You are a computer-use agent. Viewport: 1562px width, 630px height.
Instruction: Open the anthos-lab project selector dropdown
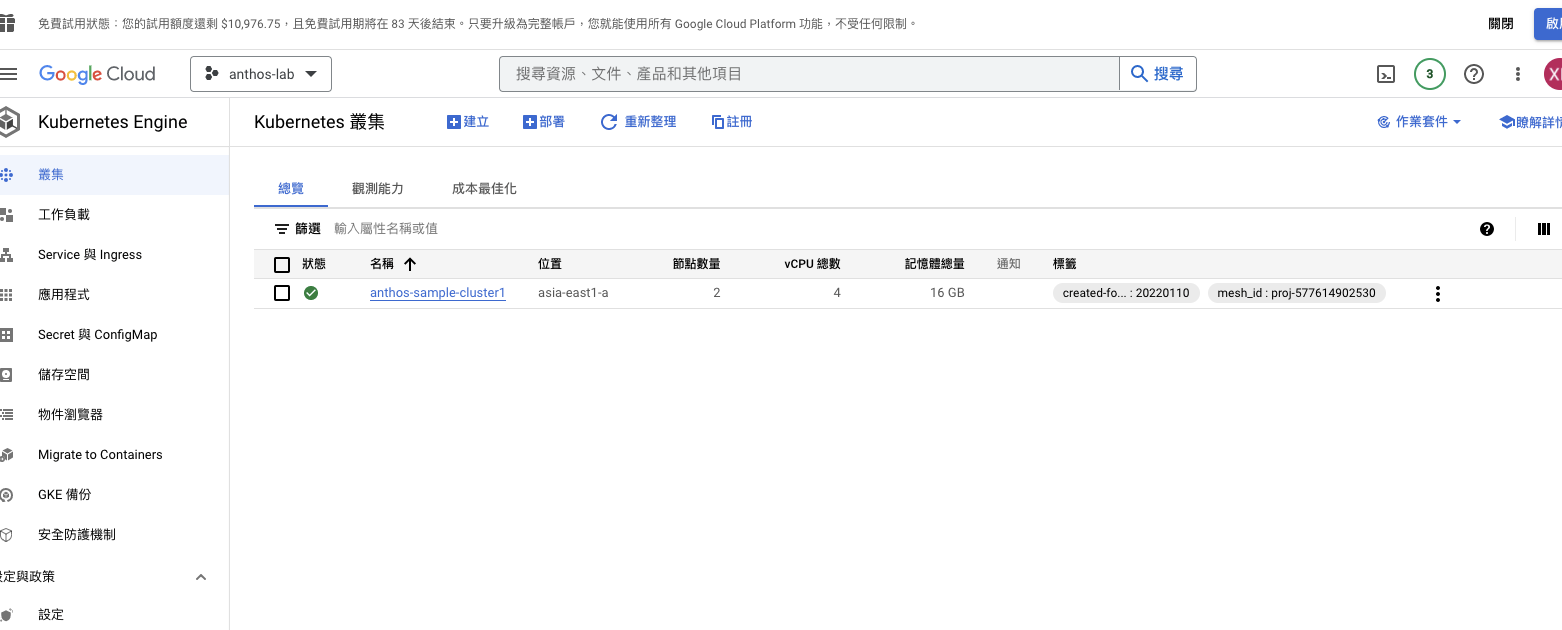[x=261, y=74]
